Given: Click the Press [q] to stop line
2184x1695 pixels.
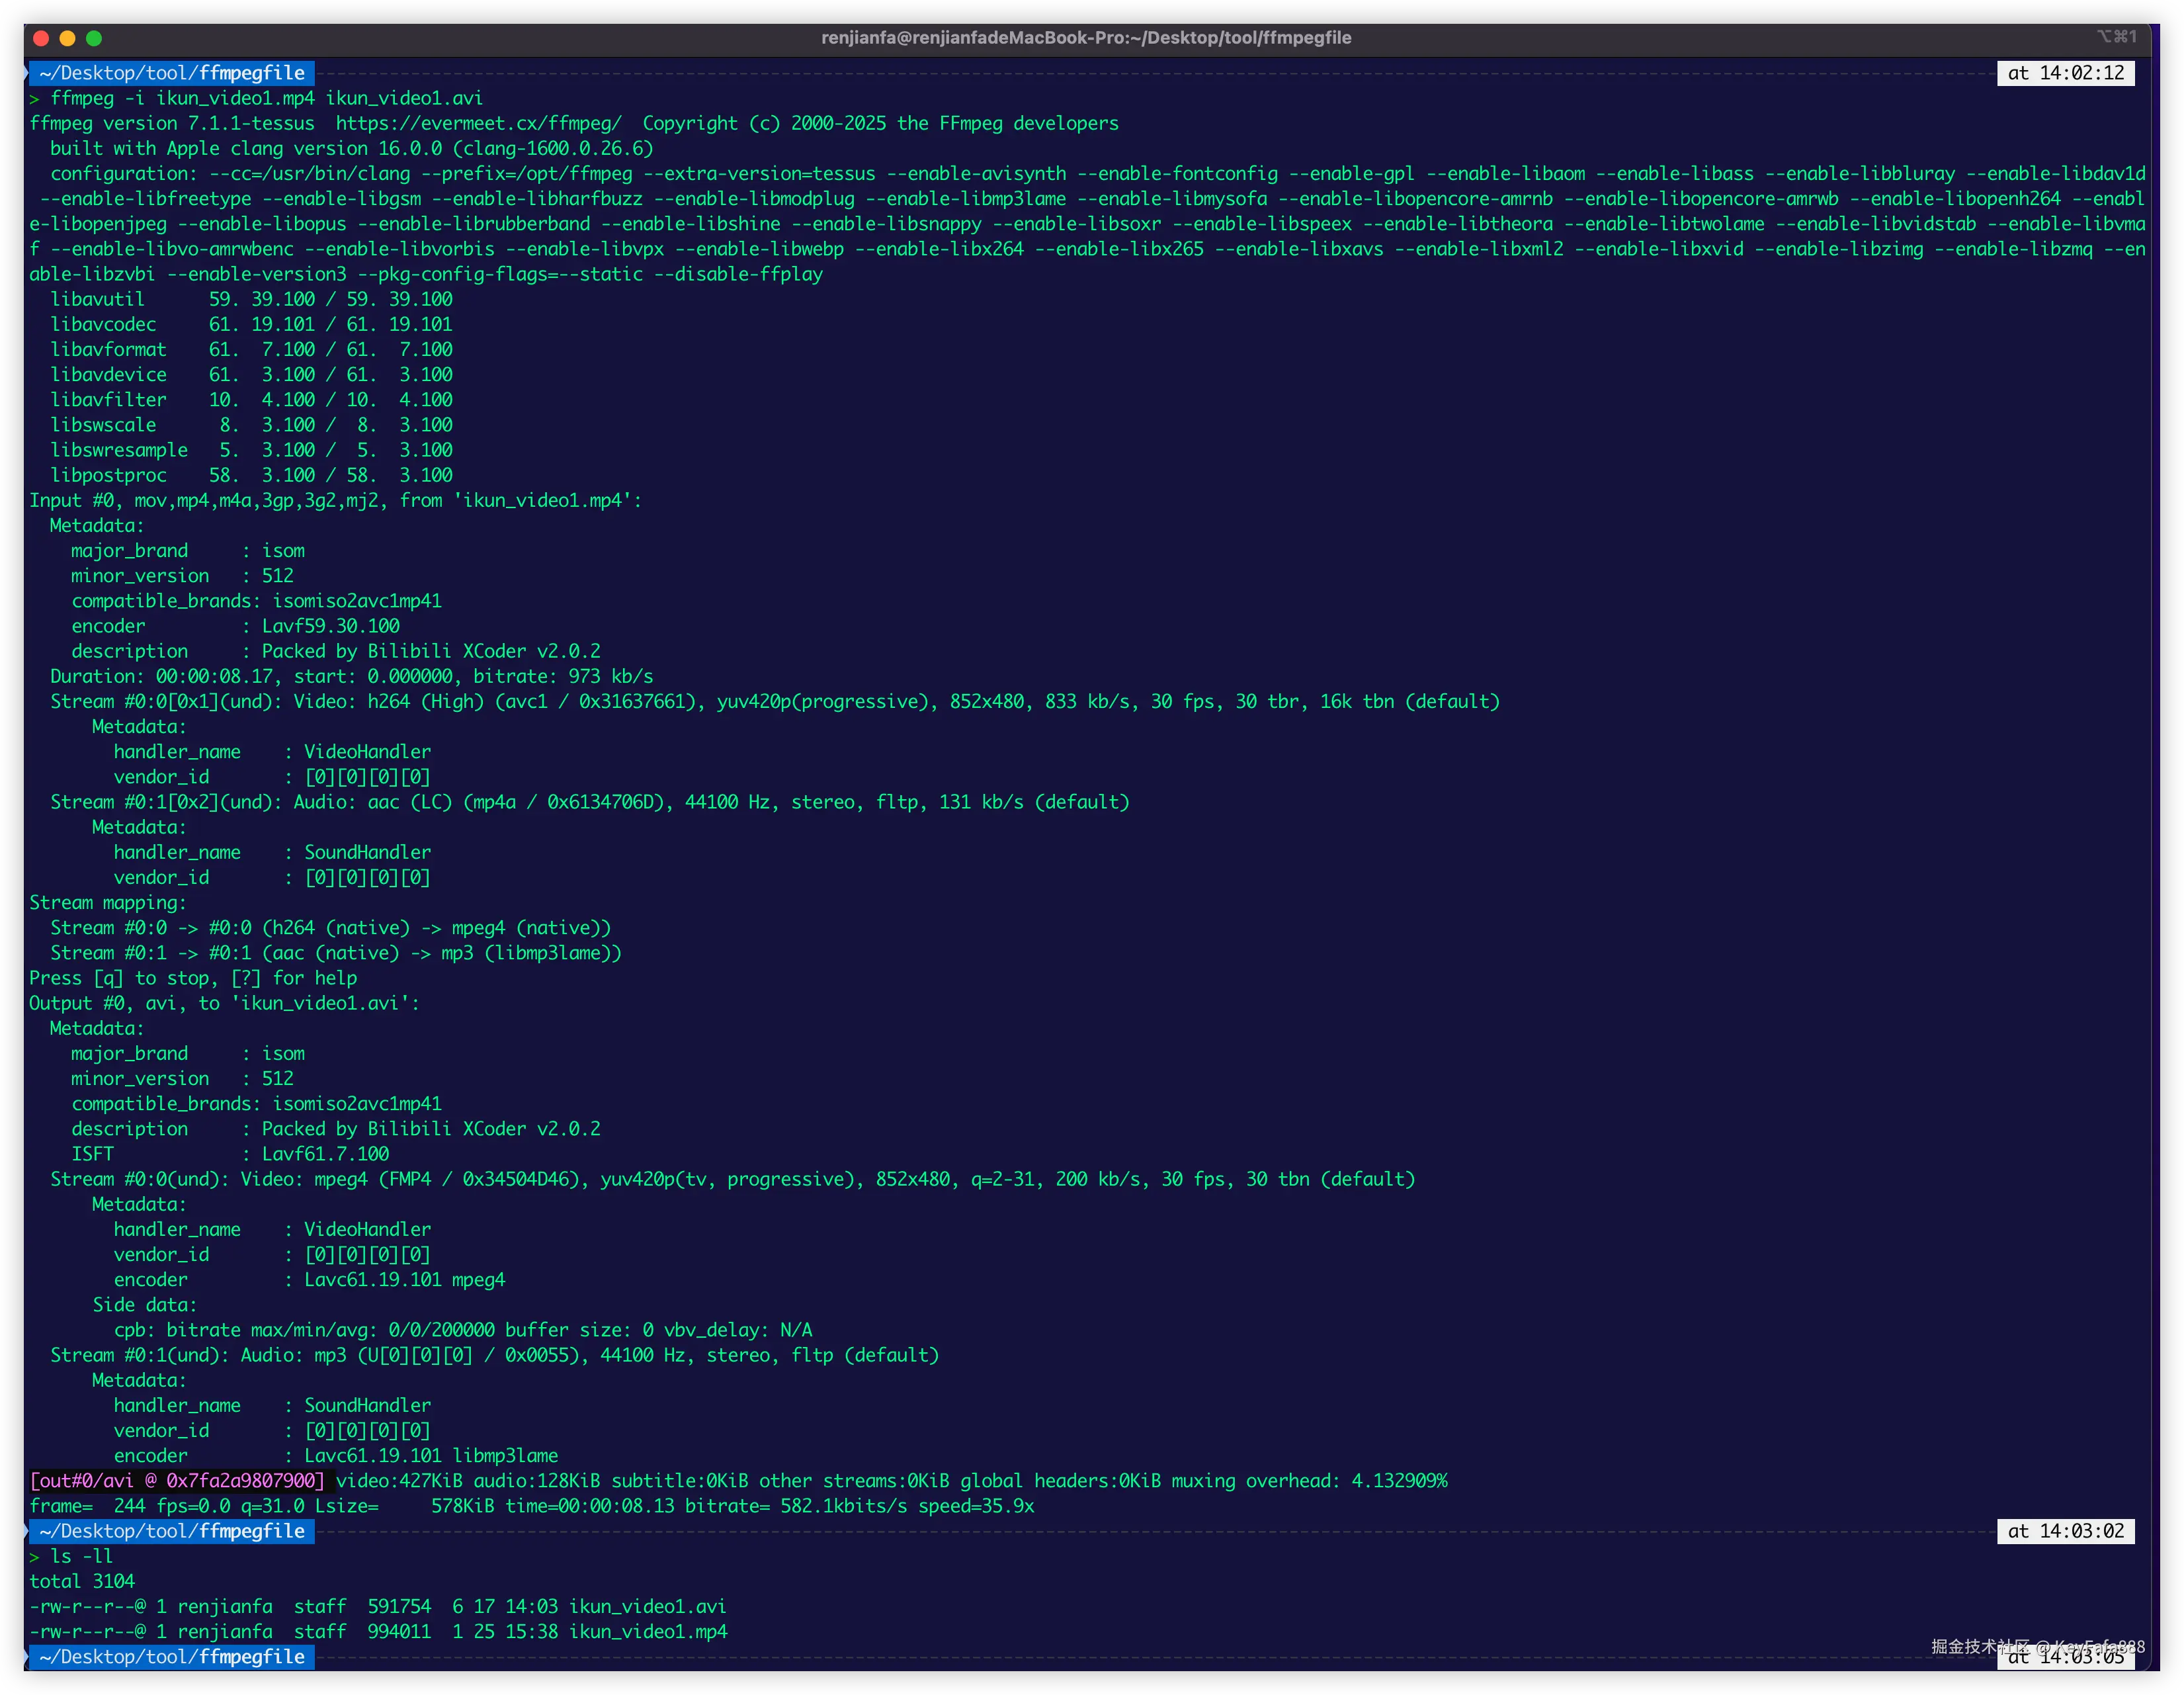Looking at the screenshot, I should 193,978.
